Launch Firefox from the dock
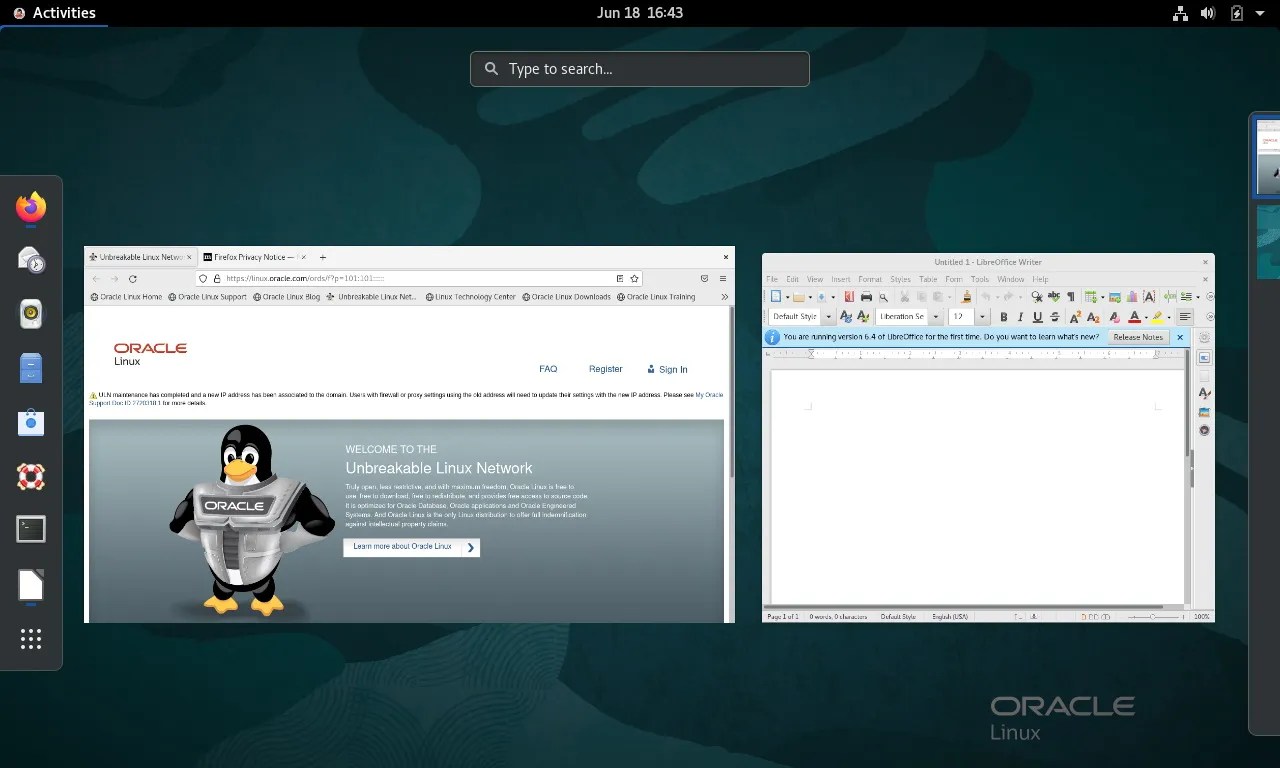Viewport: 1280px width, 768px height. tap(30, 209)
